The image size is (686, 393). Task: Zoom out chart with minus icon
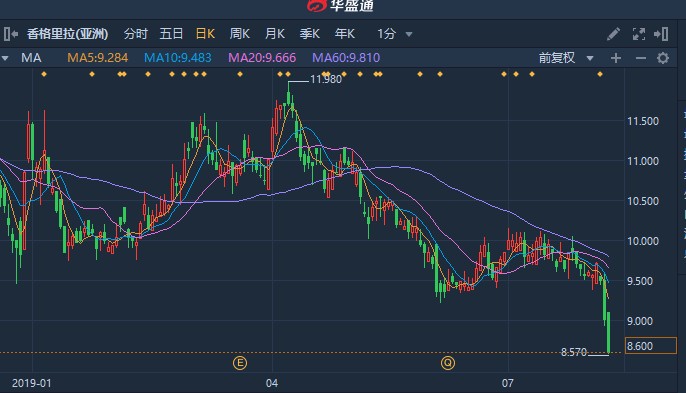pyautogui.click(x=640, y=58)
